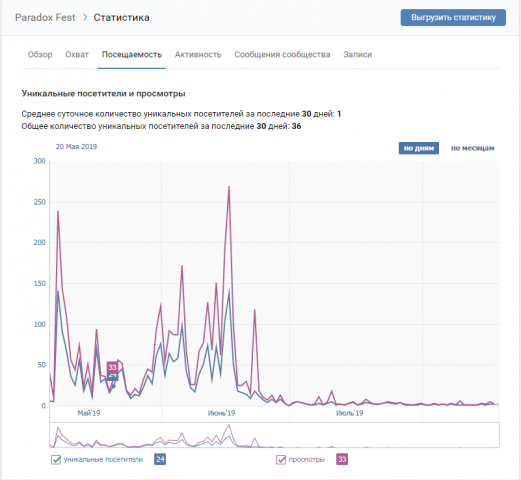This screenshot has height=480, width=521.
Task: Switch to the Охват tab
Action: 77,54
